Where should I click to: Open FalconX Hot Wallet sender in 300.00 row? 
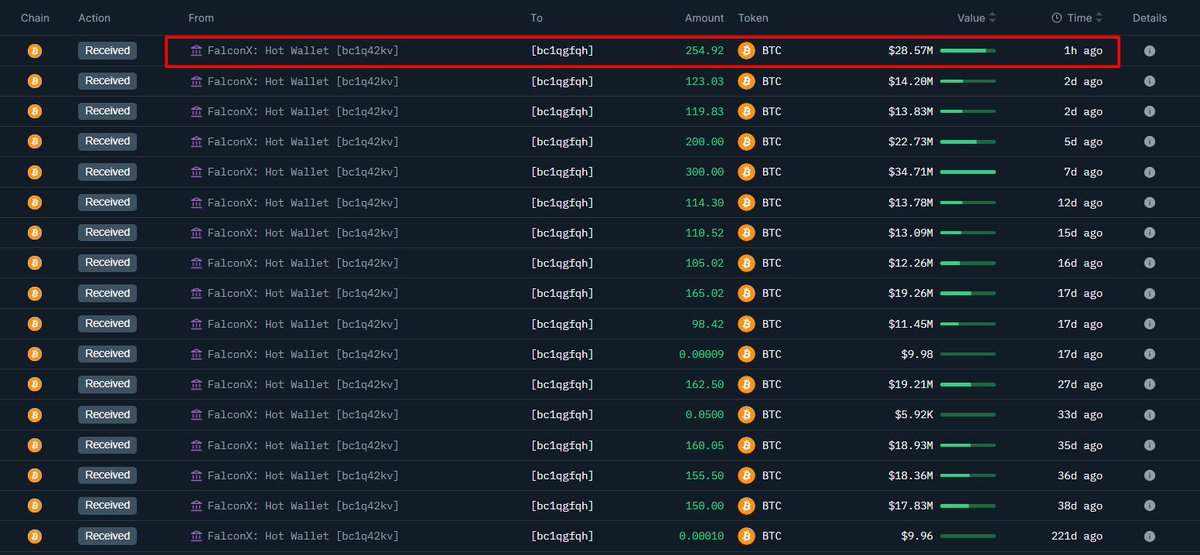303,172
